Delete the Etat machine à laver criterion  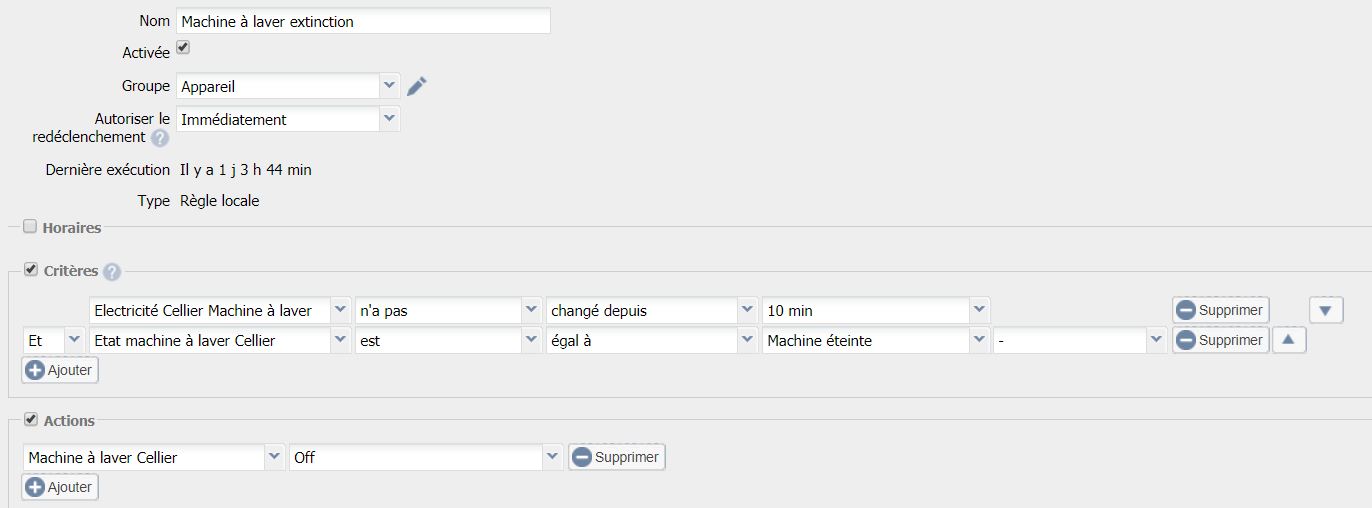tap(1220, 340)
